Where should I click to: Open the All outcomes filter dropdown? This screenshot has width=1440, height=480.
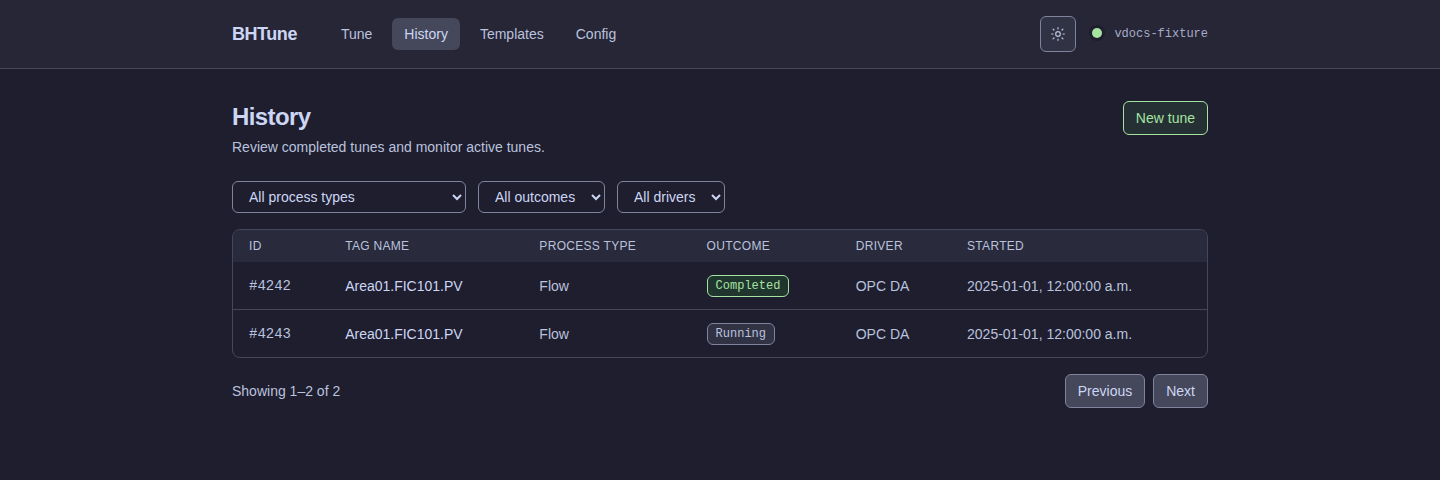[541, 197]
